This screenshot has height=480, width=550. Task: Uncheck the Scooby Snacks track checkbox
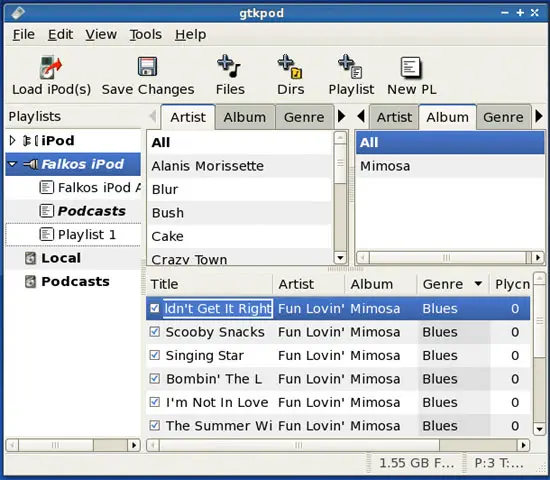tap(155, 332)
